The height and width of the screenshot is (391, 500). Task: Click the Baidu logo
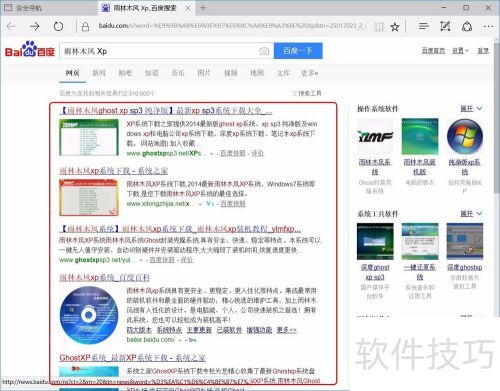(x=30, y=49)
